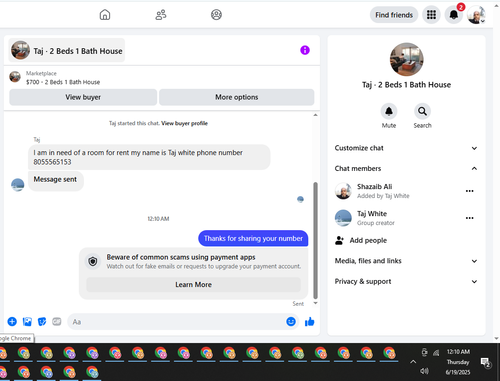Open View buyer profile link
The height and width of the screenshot is (381, 500).
click(184, 123)
